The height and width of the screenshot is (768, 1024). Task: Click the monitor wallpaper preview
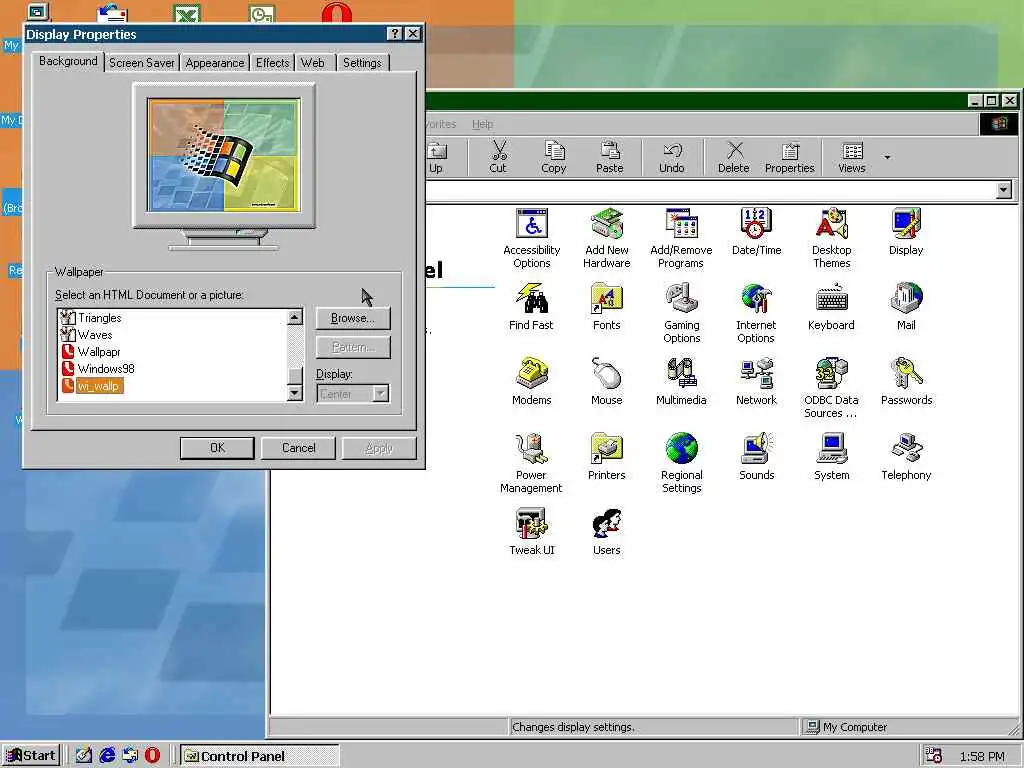224,155
